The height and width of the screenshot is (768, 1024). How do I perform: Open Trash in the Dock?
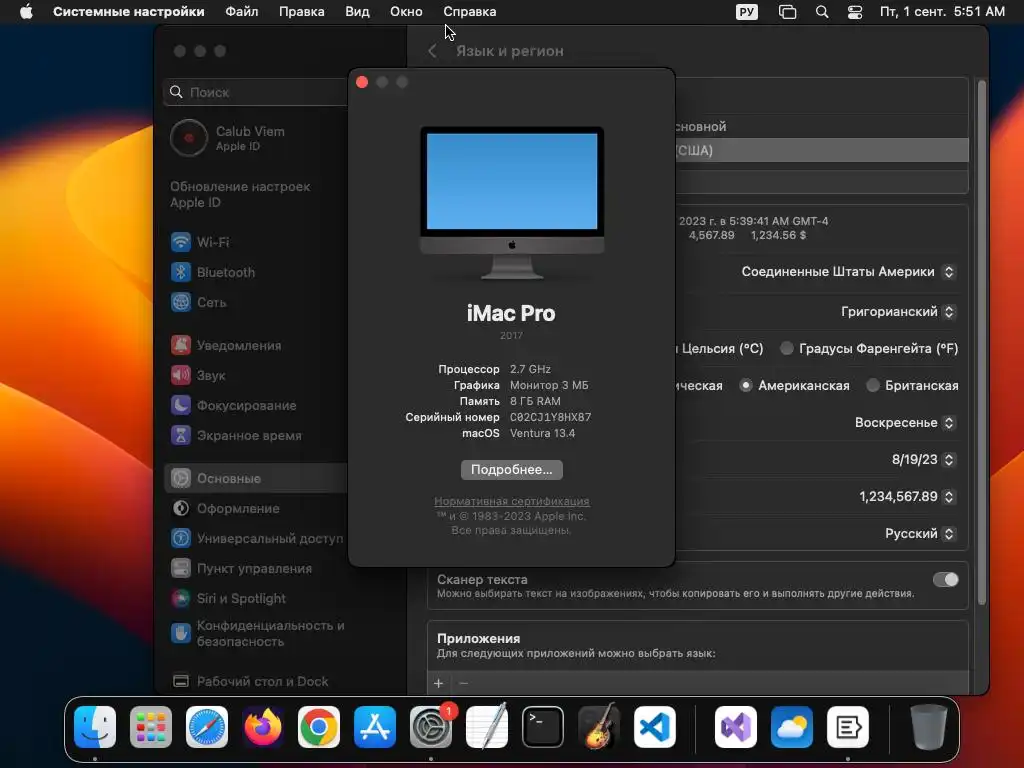pyautogui.click(x=929, y=727)
